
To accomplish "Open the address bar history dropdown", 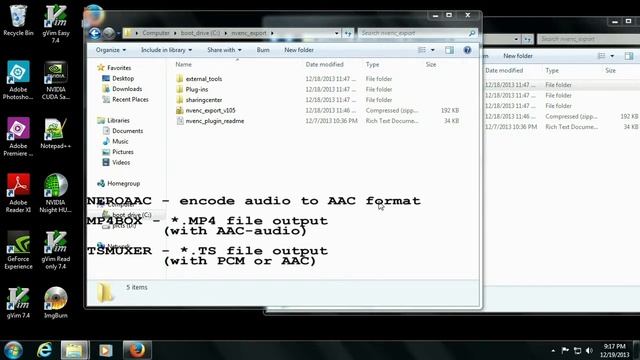I will [x=336, y=33].
